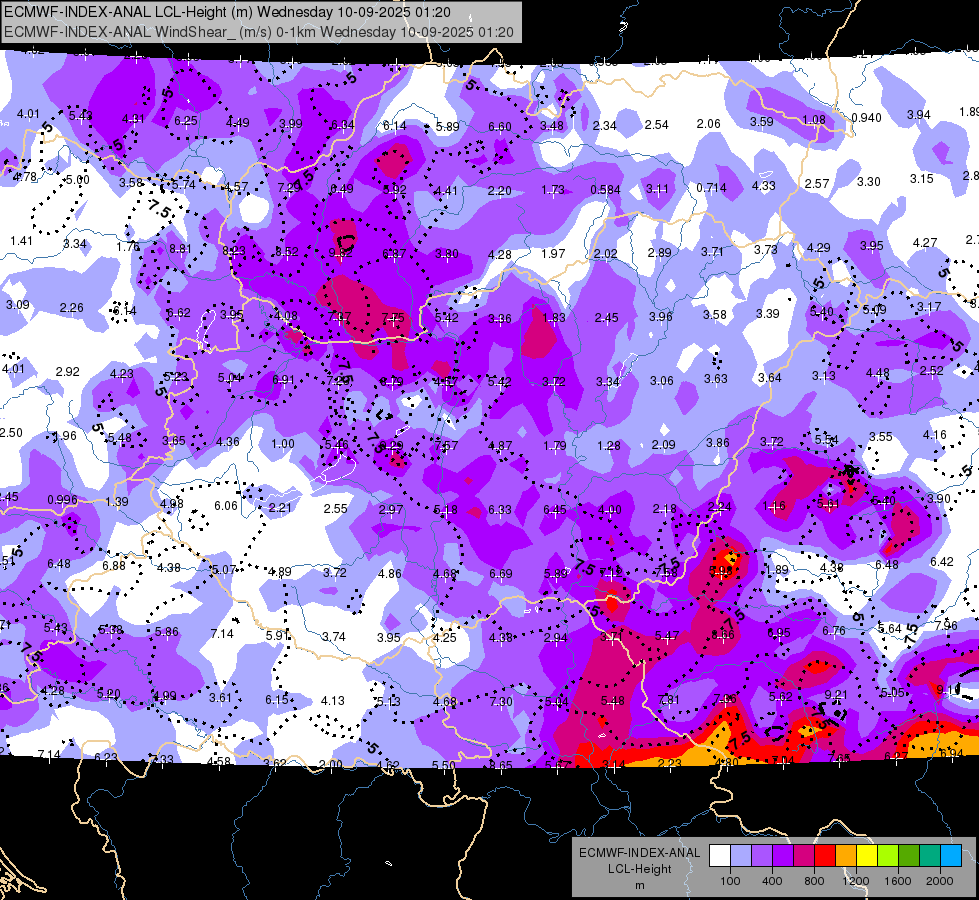The height and width of the screenshot is (900, 979).
Task: Click the wind shear value 4.33
Action: coord(764,185)
